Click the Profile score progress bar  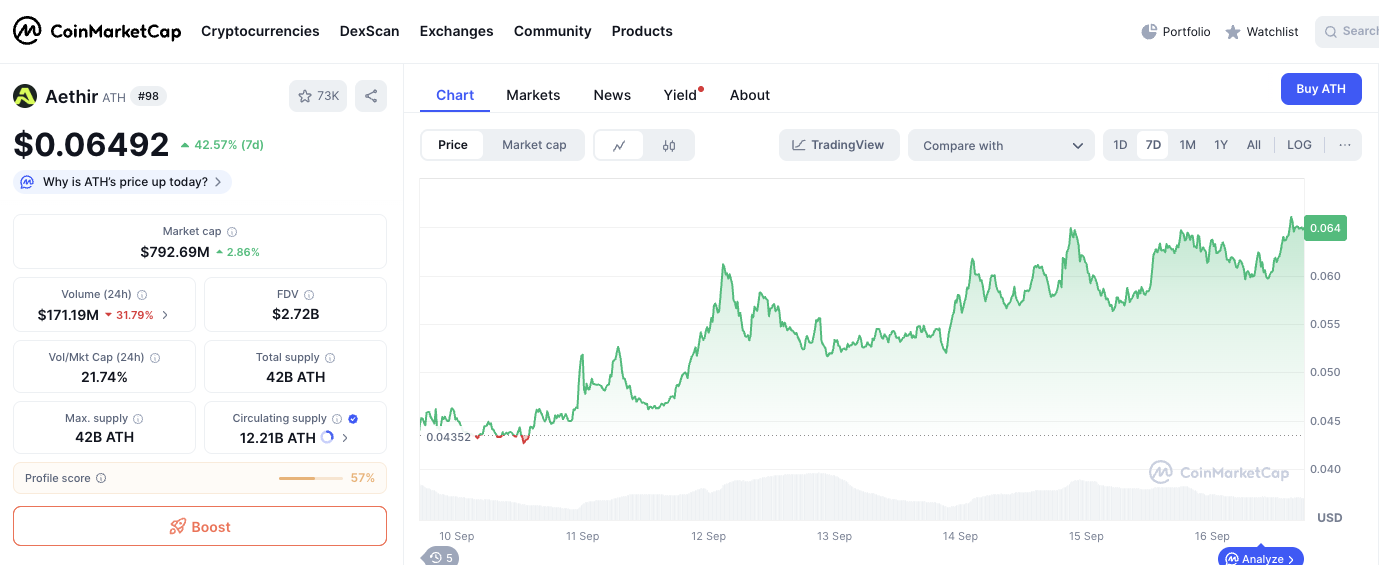310,479
